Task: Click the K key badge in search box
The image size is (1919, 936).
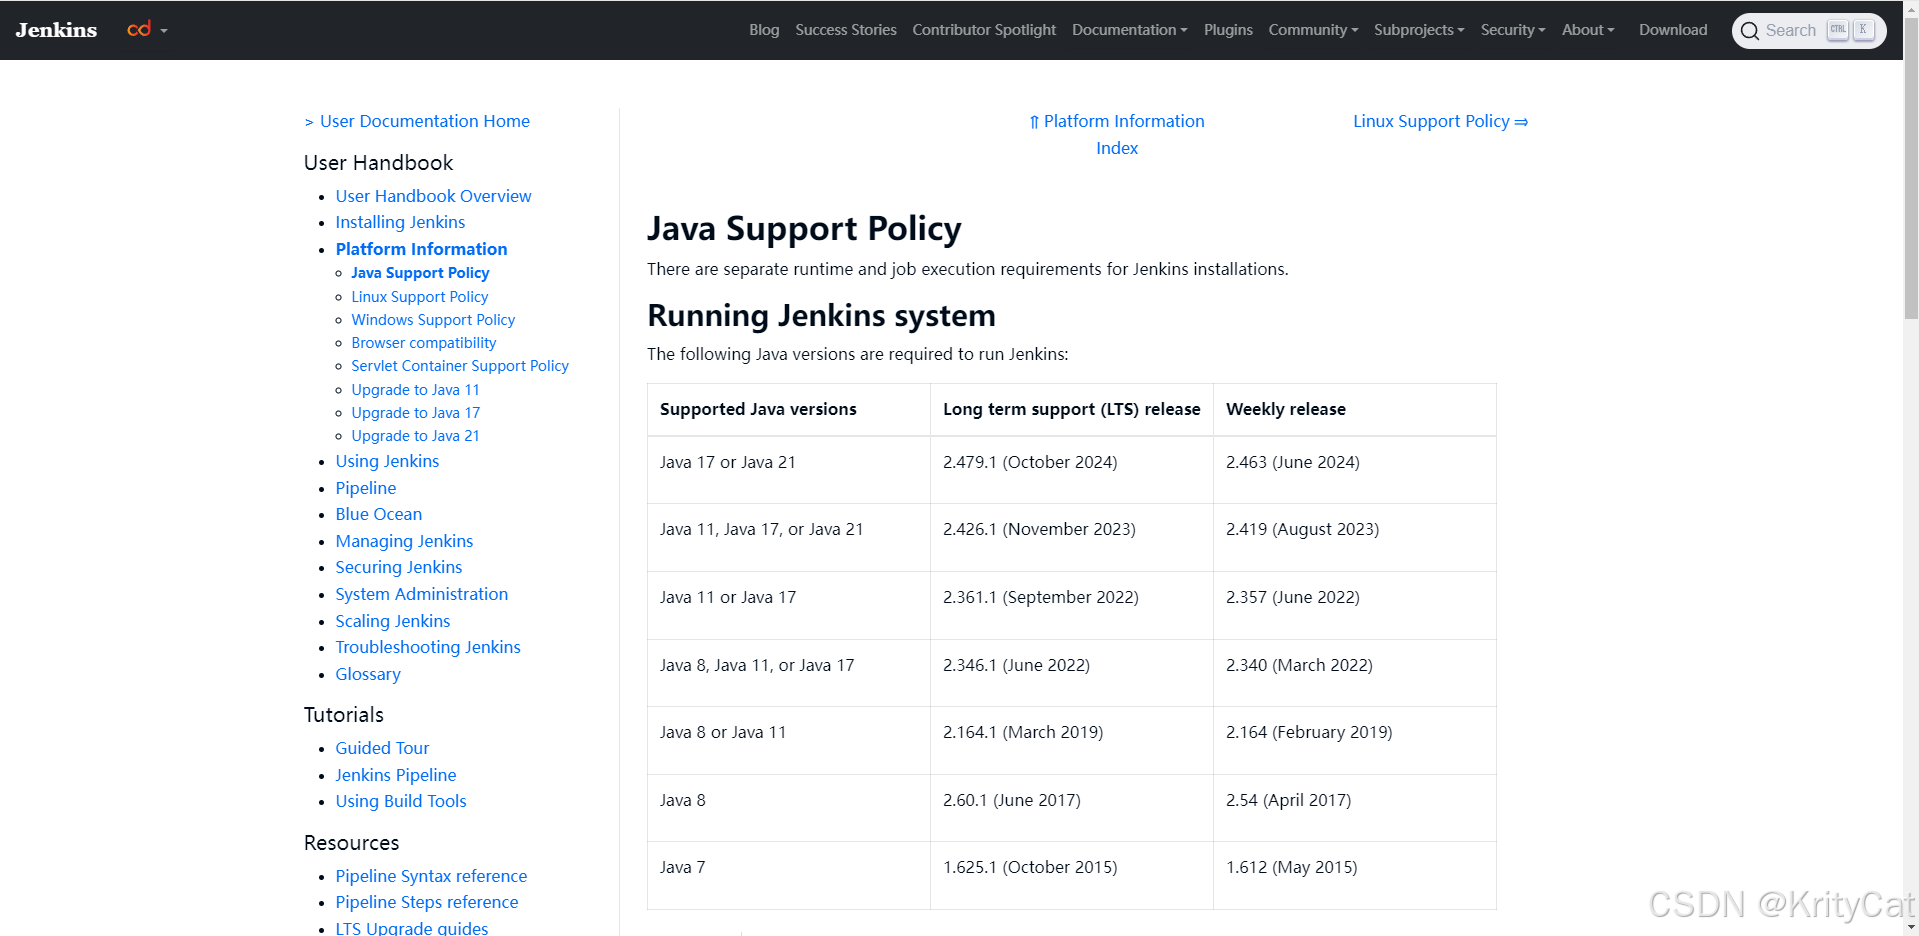Action: click(1863, 30)
